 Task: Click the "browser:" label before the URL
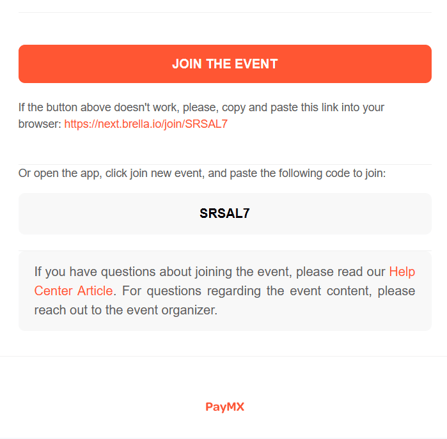40,124
